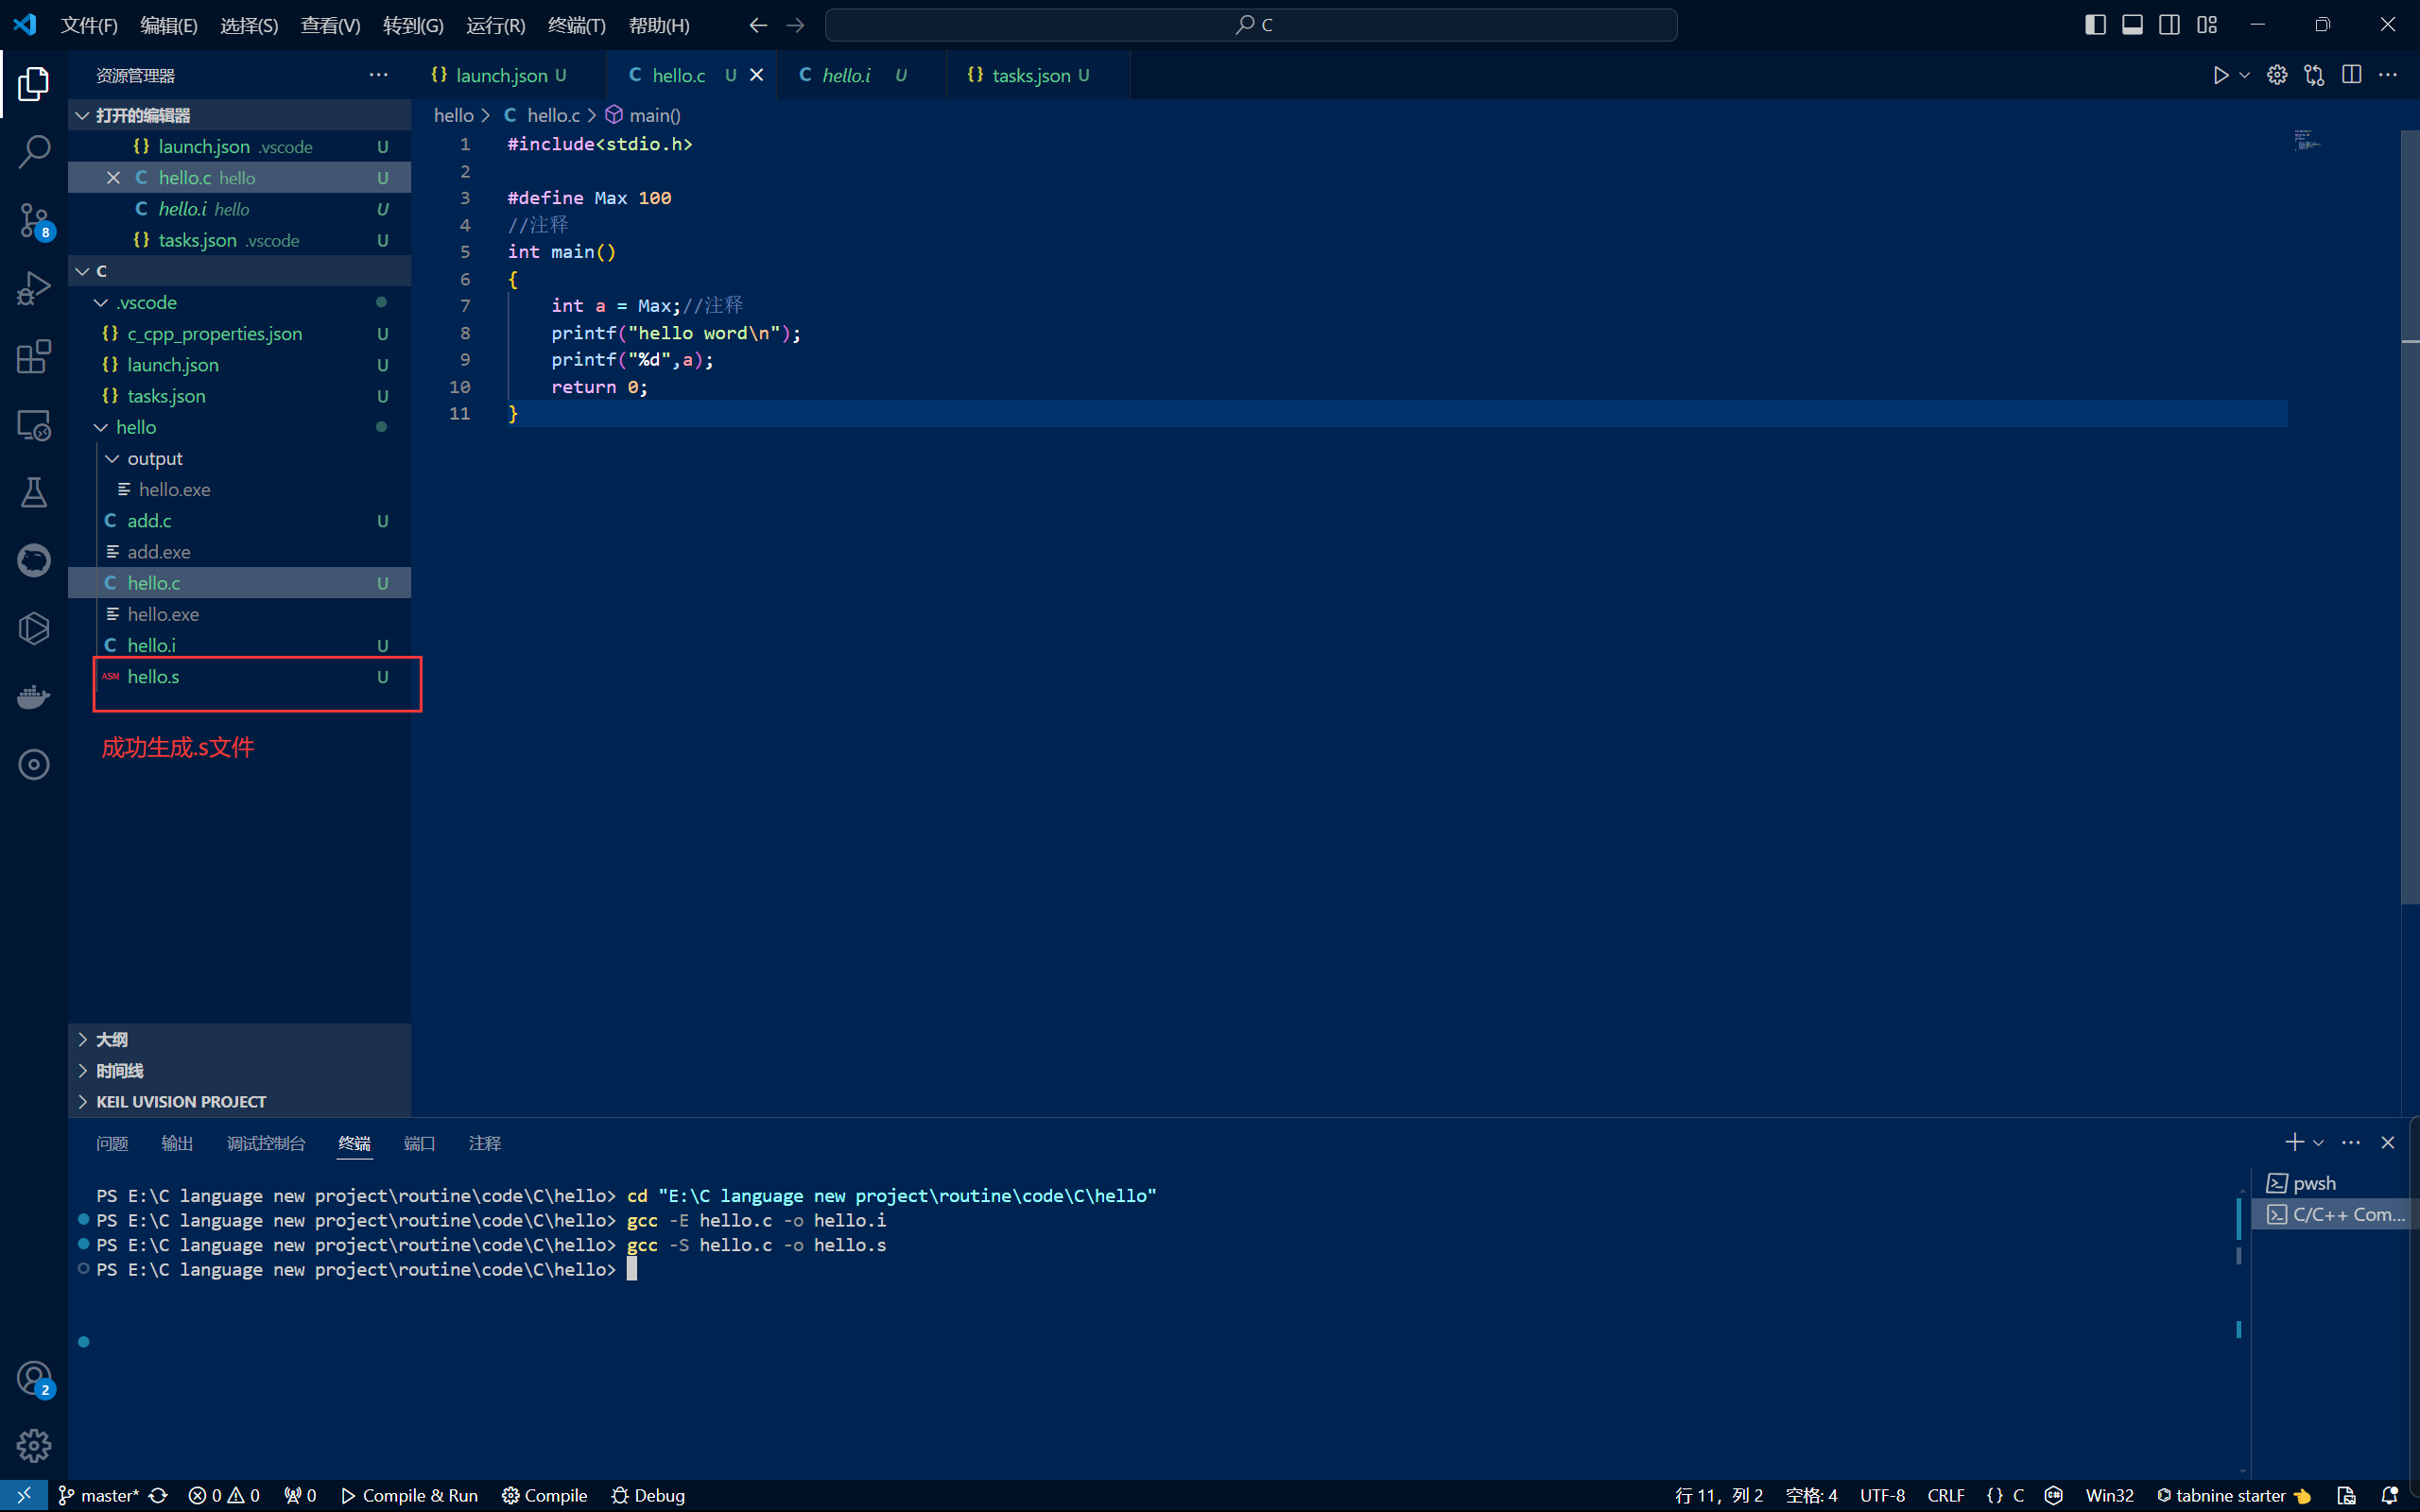Toggle secondary side bar visibility

point(2169,25)
